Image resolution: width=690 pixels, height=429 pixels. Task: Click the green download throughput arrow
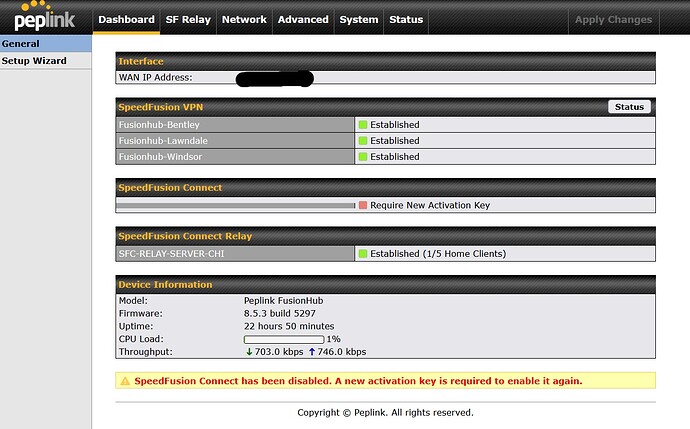coord(248,352)
